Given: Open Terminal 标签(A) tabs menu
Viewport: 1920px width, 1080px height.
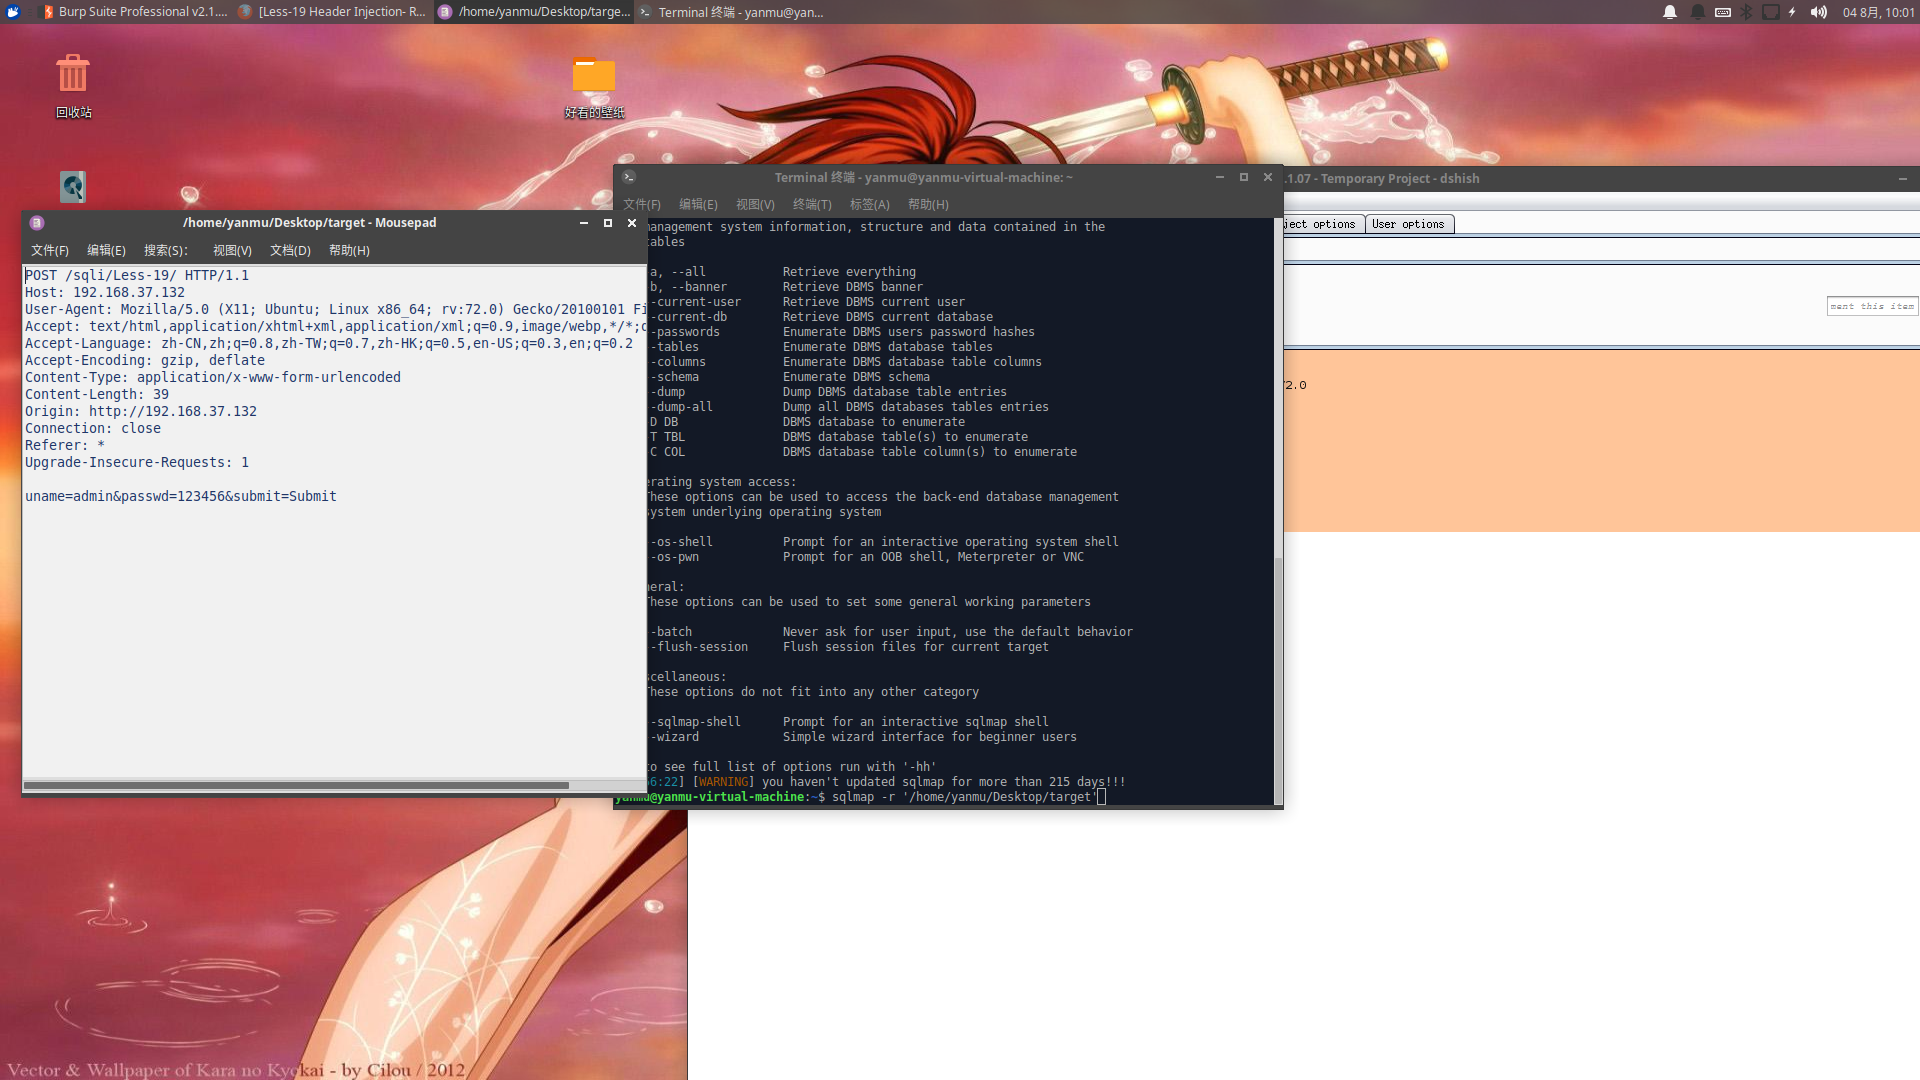Looking at the screenshot, I should click(869, 204).
